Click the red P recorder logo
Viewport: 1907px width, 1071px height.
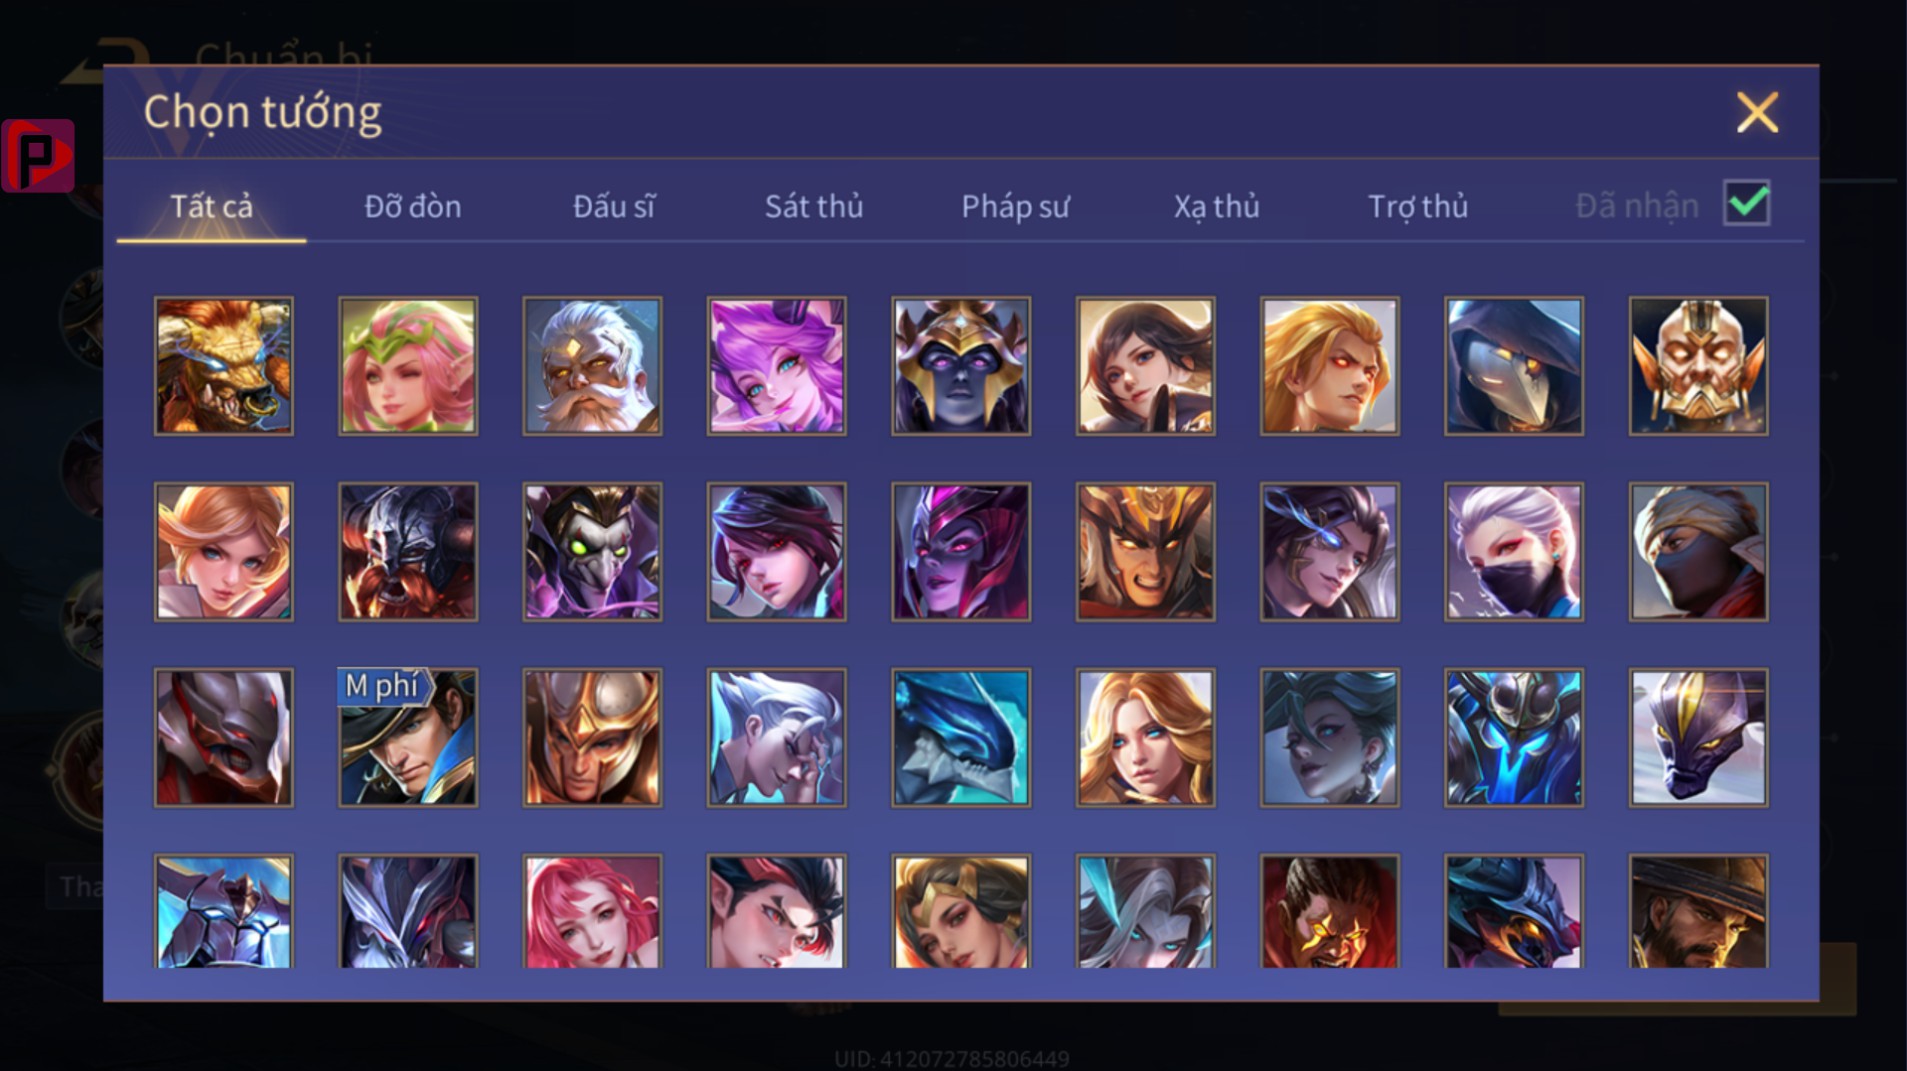click(x=38, y=156)
